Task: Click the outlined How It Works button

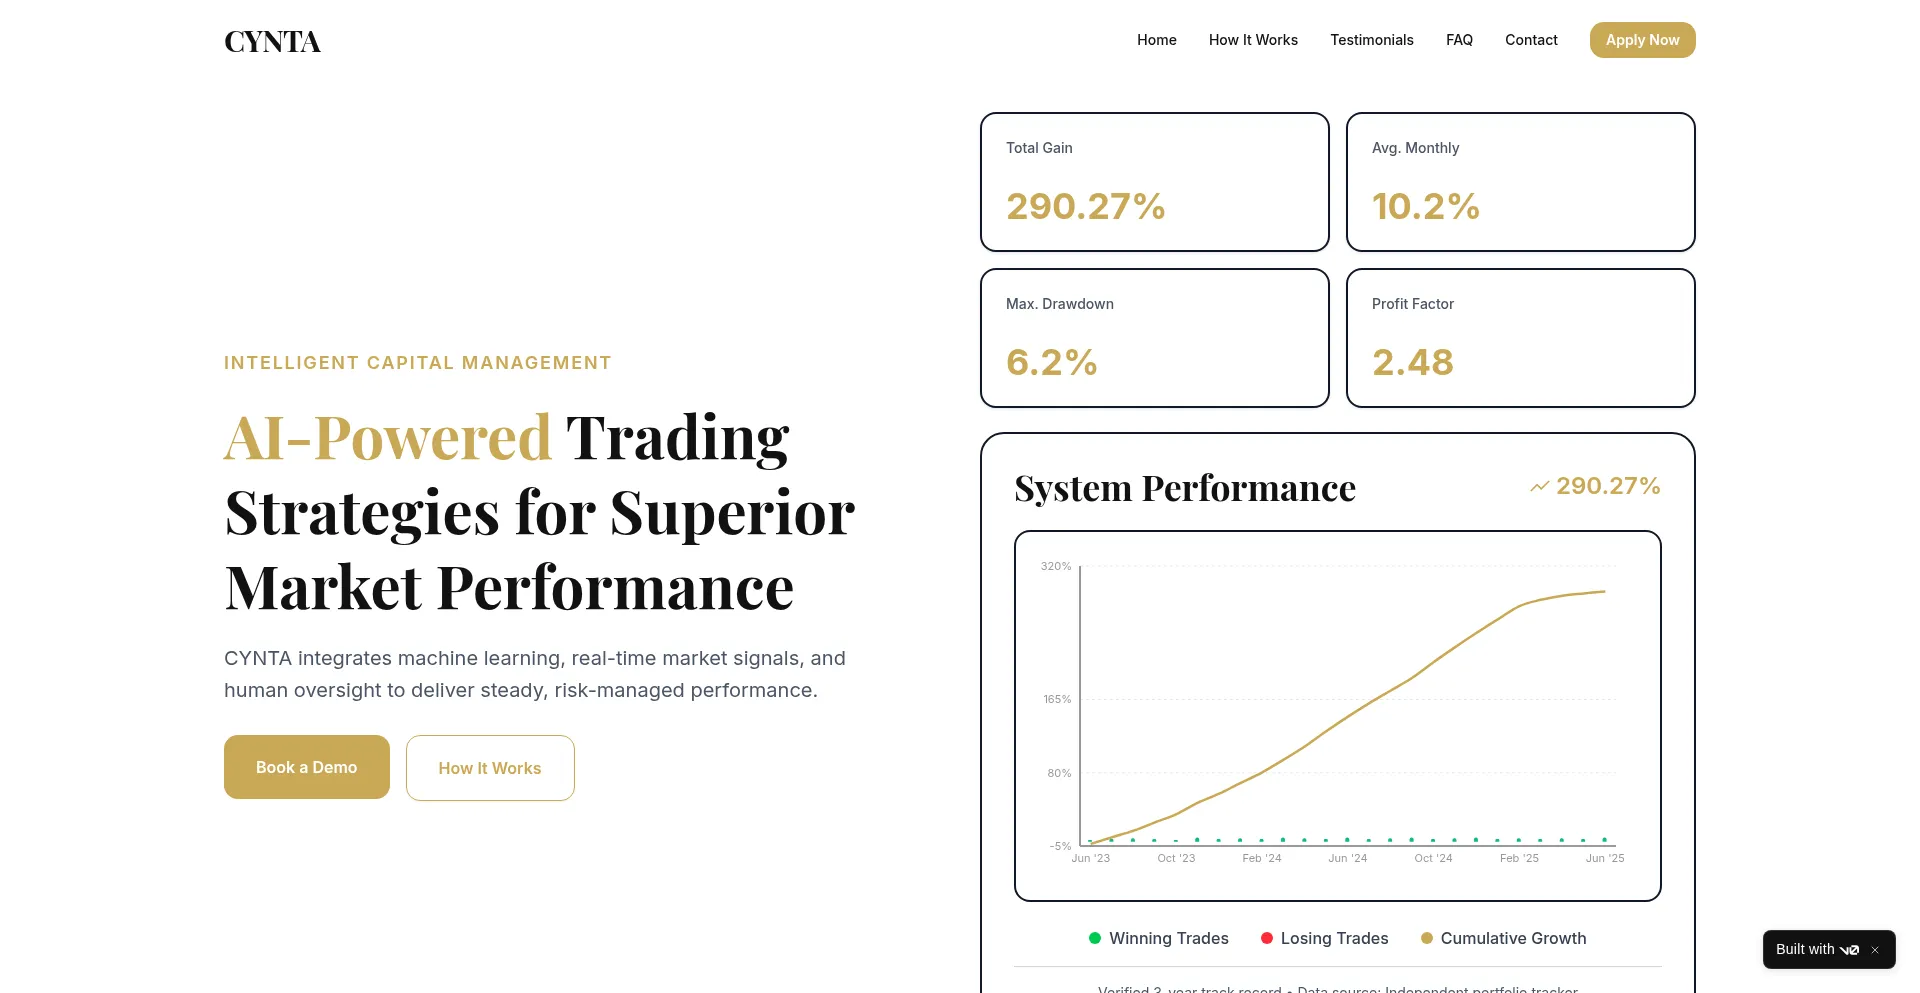Action: pos(490,768)
